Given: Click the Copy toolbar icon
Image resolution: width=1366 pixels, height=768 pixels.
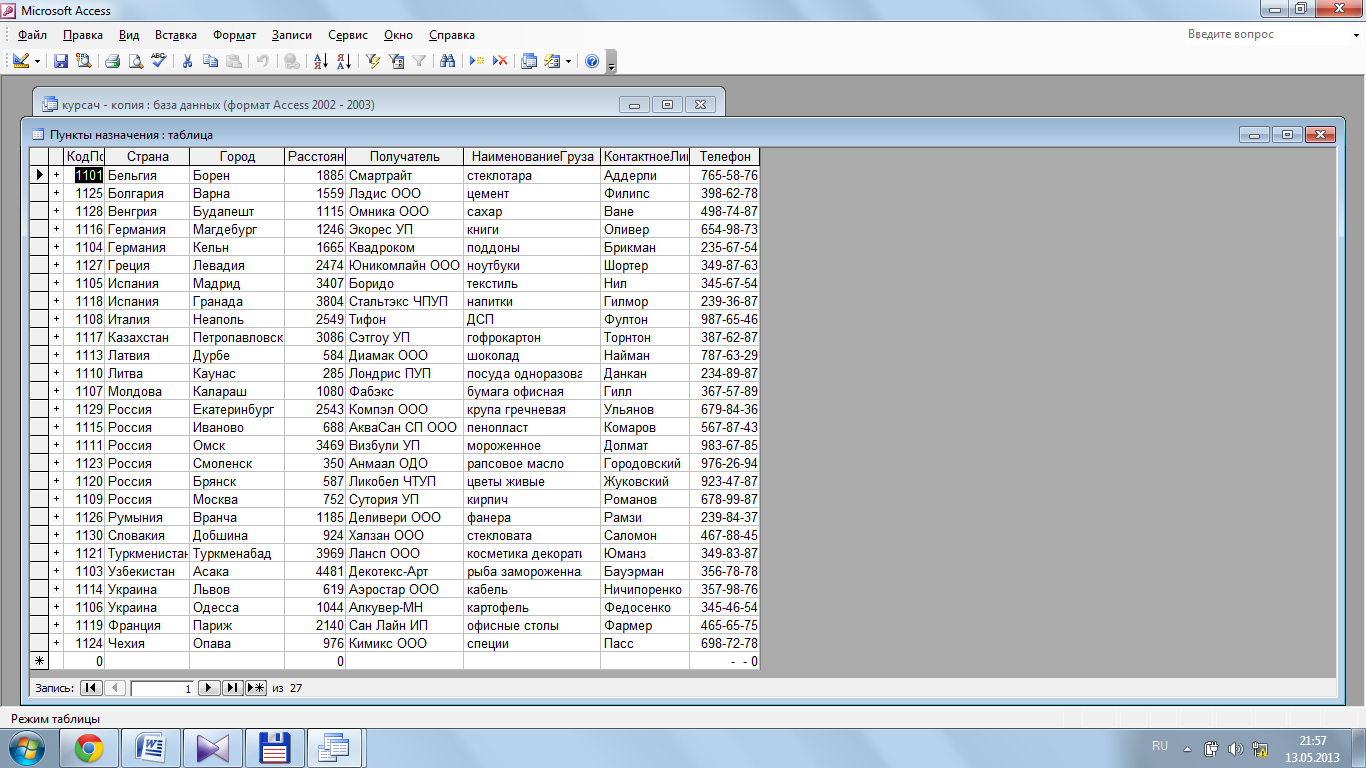Looking at the screenshot, I should coord(210,61).
